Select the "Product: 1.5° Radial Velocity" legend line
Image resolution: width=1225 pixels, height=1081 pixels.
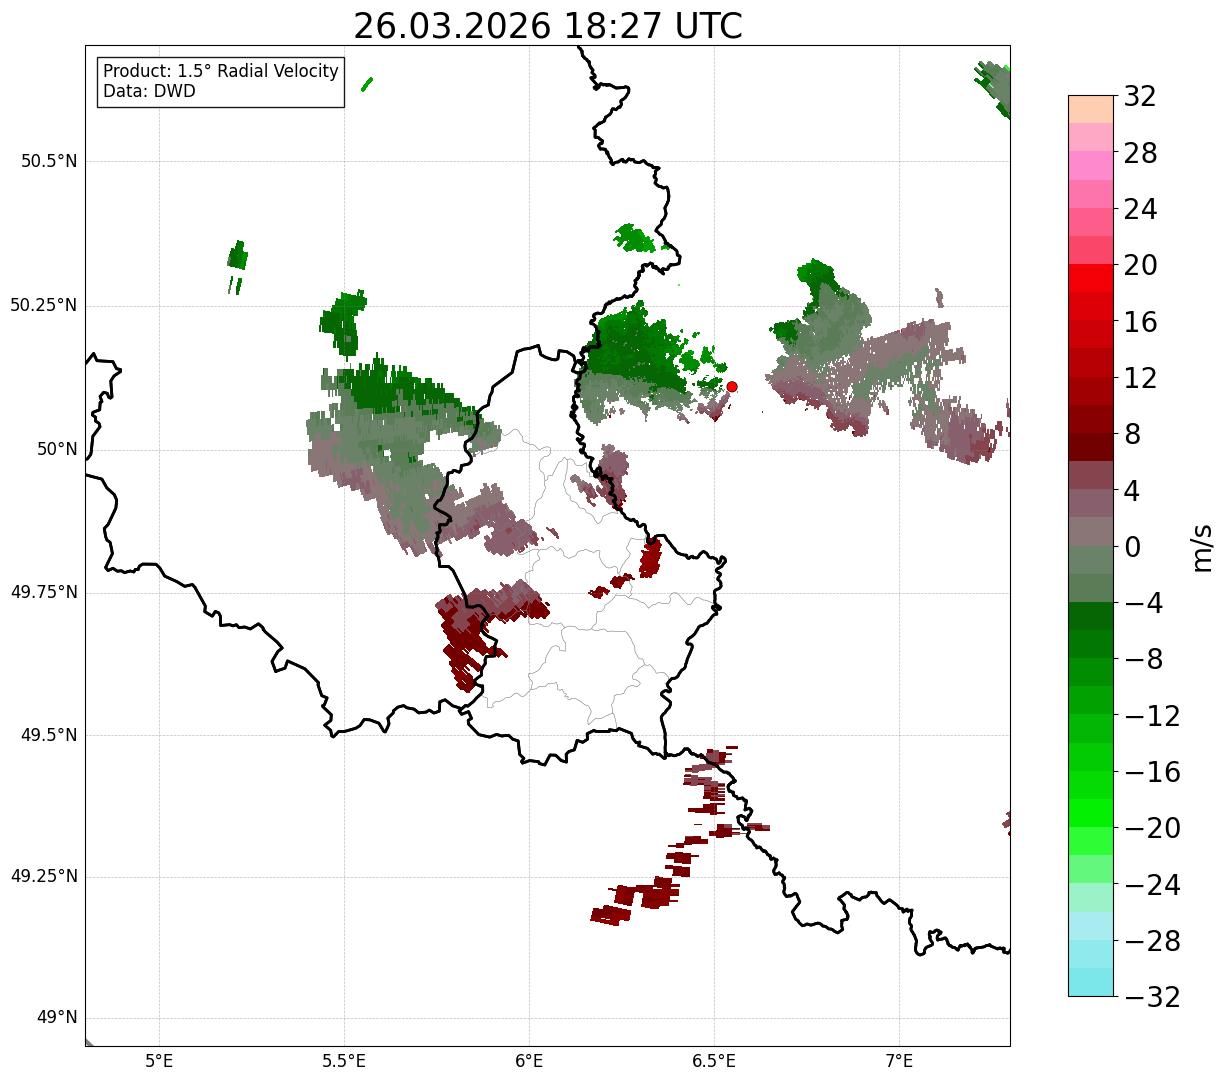tap(221, 72)
